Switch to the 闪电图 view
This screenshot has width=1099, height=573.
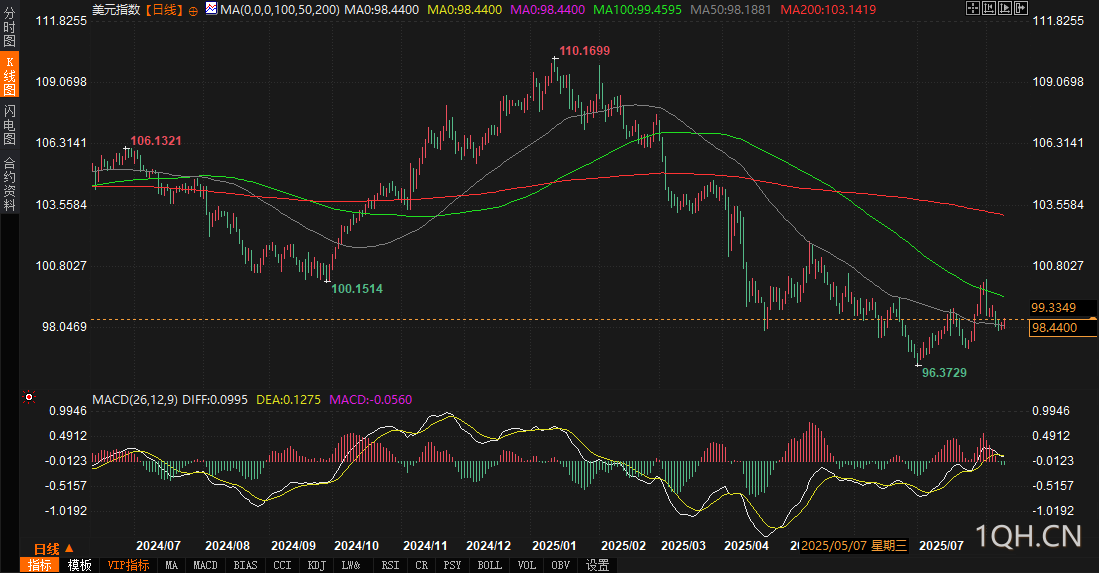coord(9,124)
